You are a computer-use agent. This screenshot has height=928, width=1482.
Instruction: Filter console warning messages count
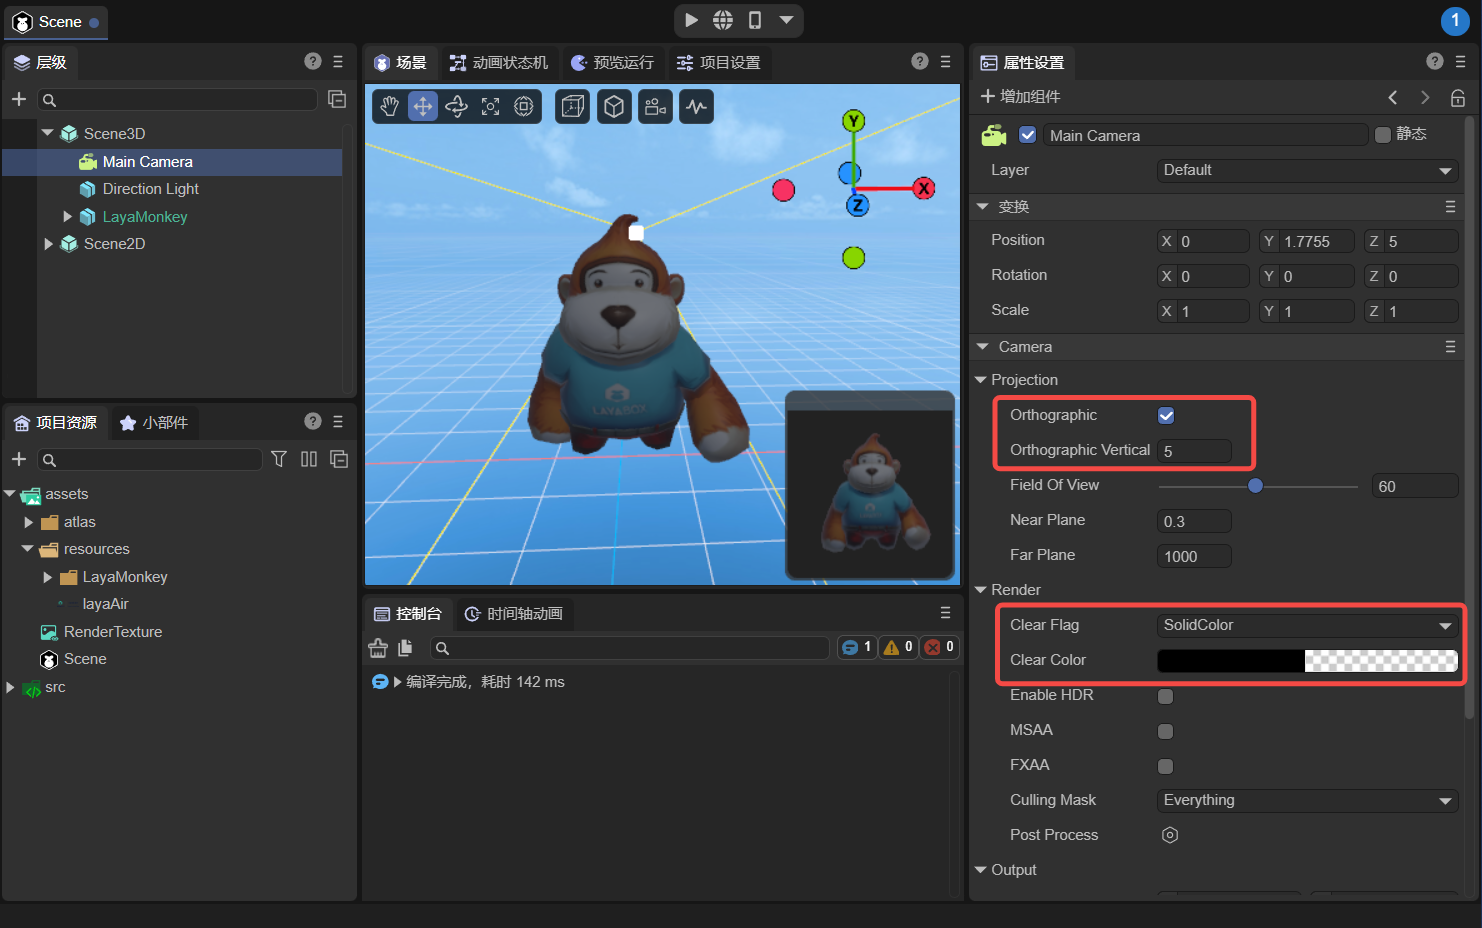(898, 647)
